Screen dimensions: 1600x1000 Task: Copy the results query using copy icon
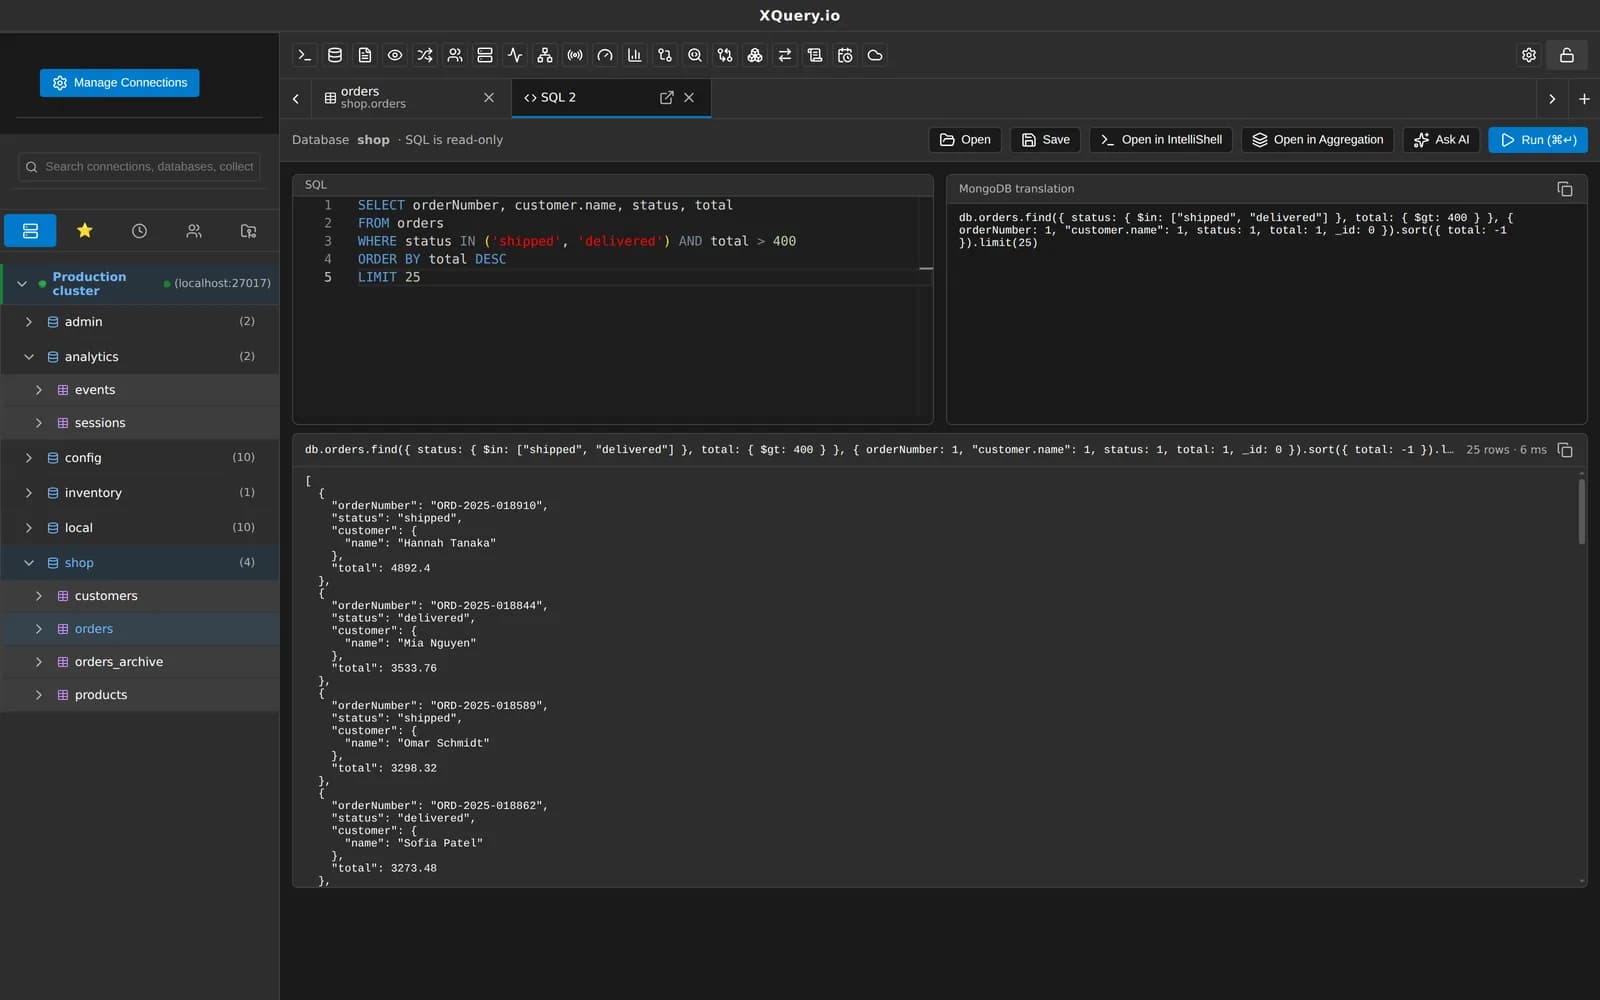click(x=1565, y=450)
